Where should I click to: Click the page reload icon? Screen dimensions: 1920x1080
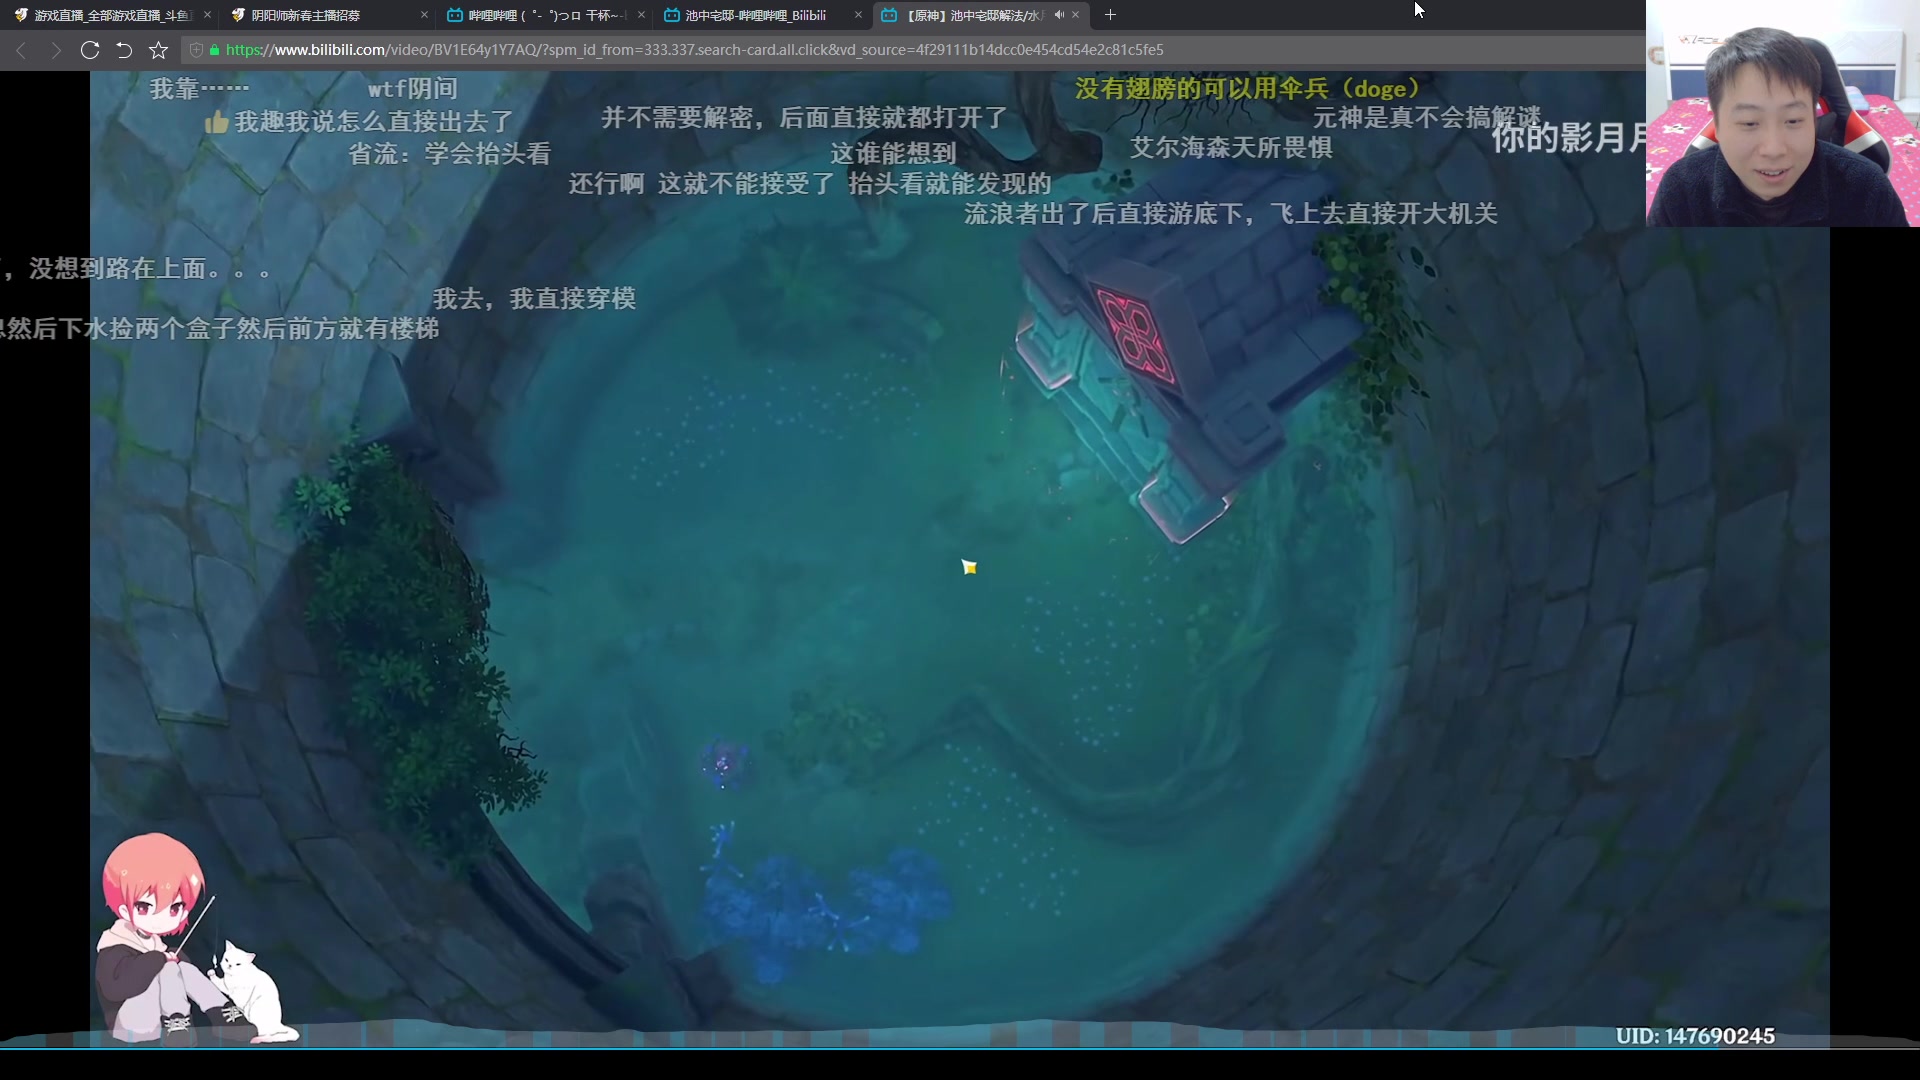(x=89, y=50)
